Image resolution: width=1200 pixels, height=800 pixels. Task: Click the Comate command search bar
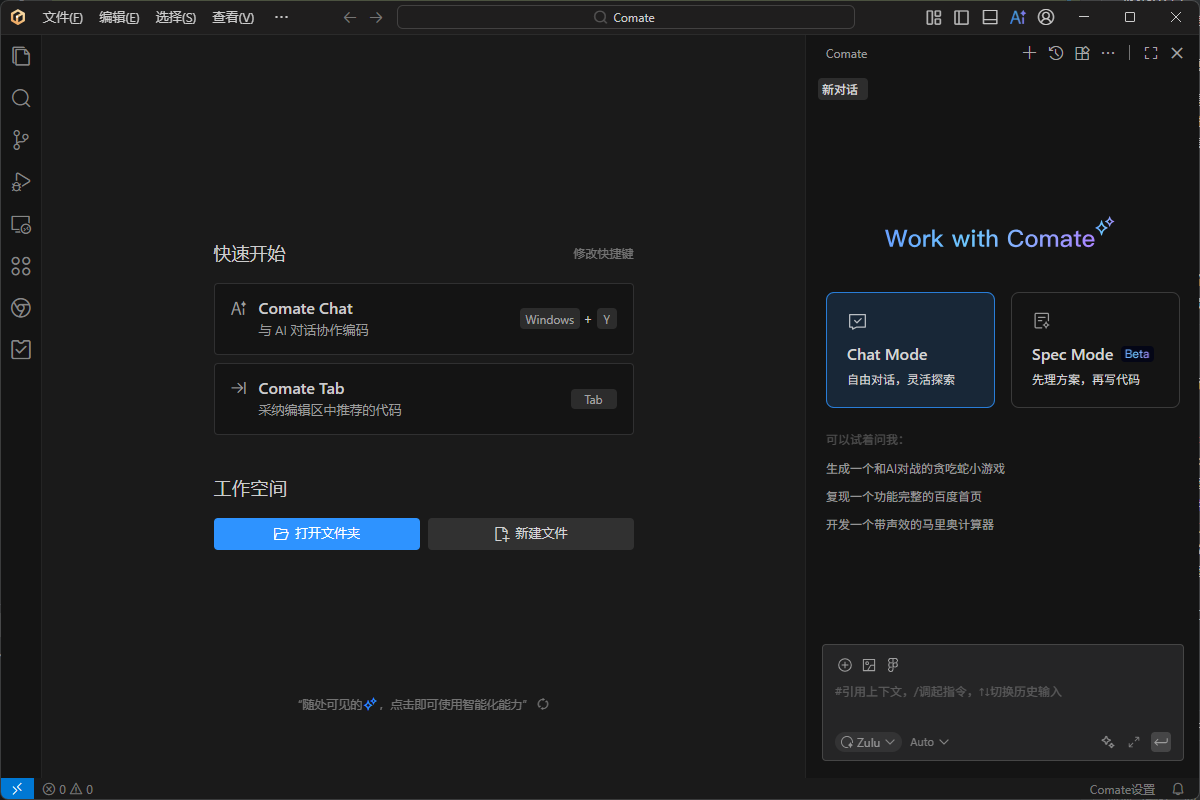point(626,17)
